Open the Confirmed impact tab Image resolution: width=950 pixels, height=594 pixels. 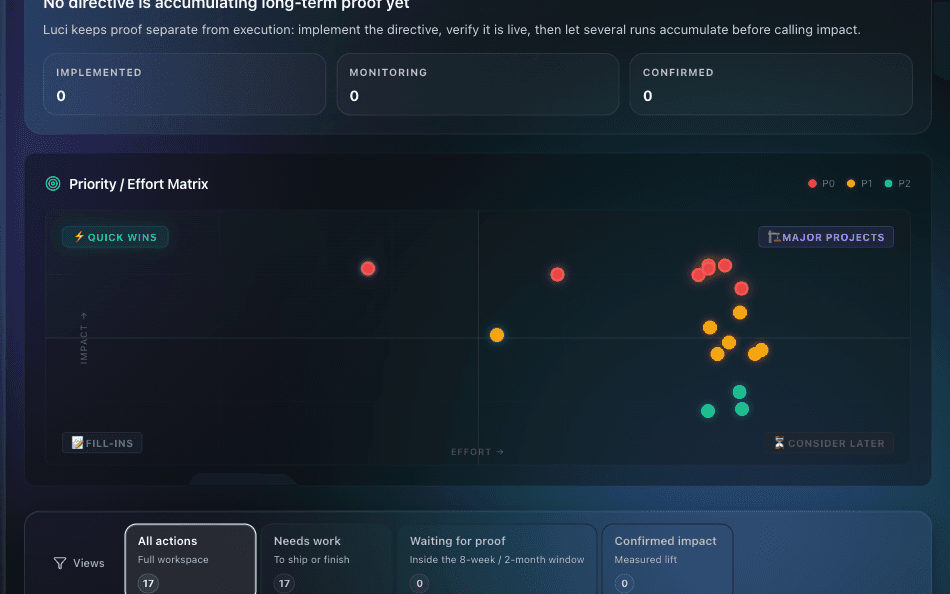click(668, 558)
